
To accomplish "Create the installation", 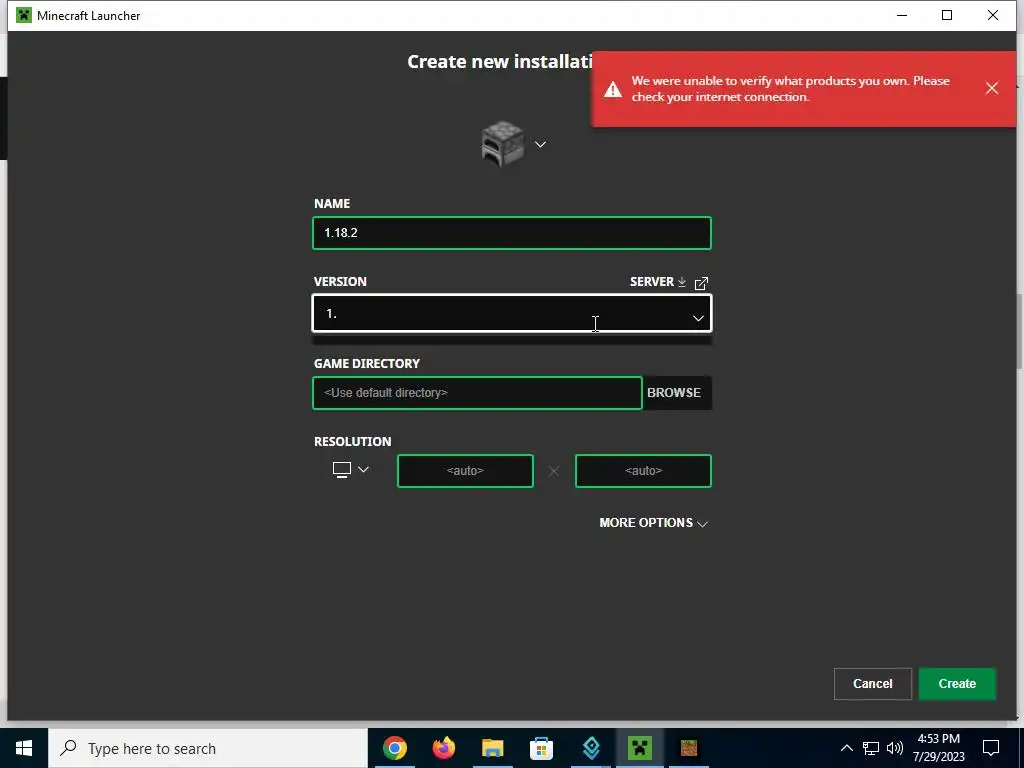I will pos(957,684).
